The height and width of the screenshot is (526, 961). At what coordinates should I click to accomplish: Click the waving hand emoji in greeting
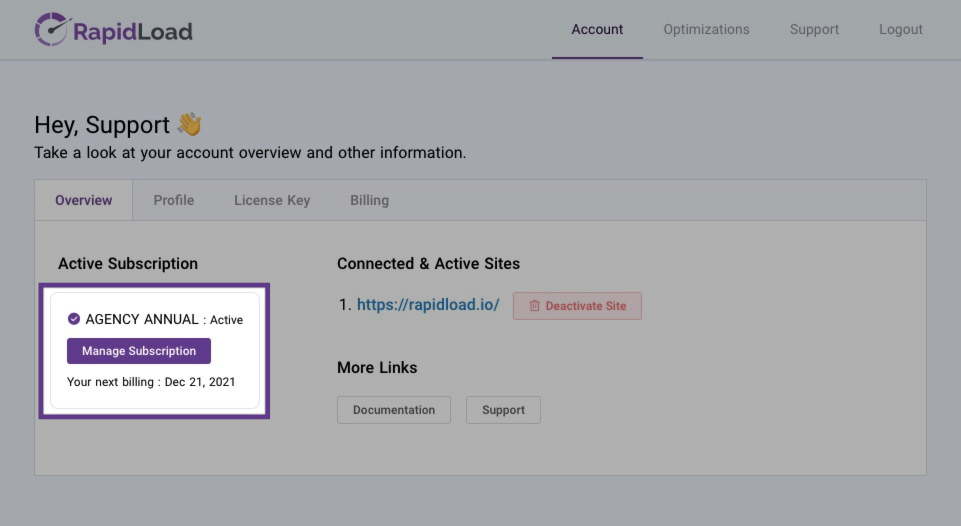coord(189,125)
